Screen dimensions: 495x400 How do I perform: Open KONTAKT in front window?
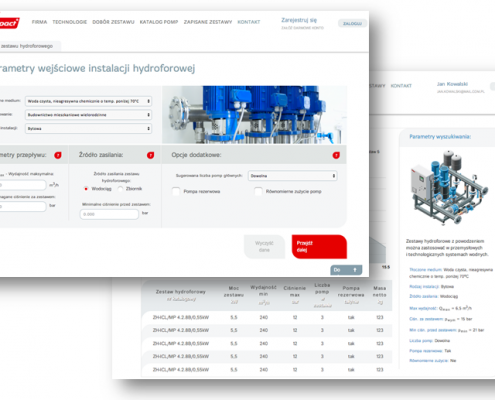[x=249, y=22]
